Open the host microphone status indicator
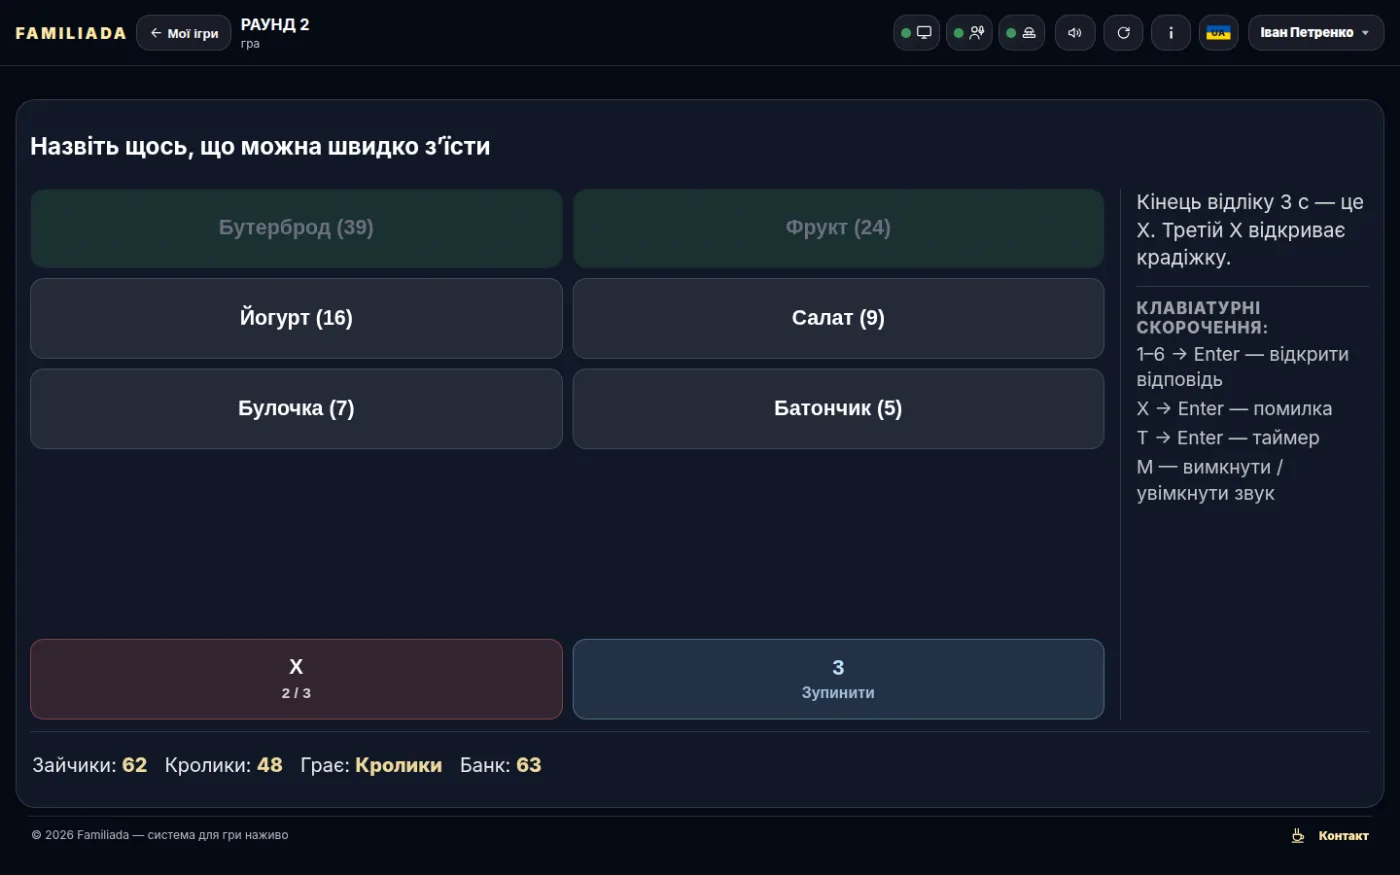 click(969, 33)
